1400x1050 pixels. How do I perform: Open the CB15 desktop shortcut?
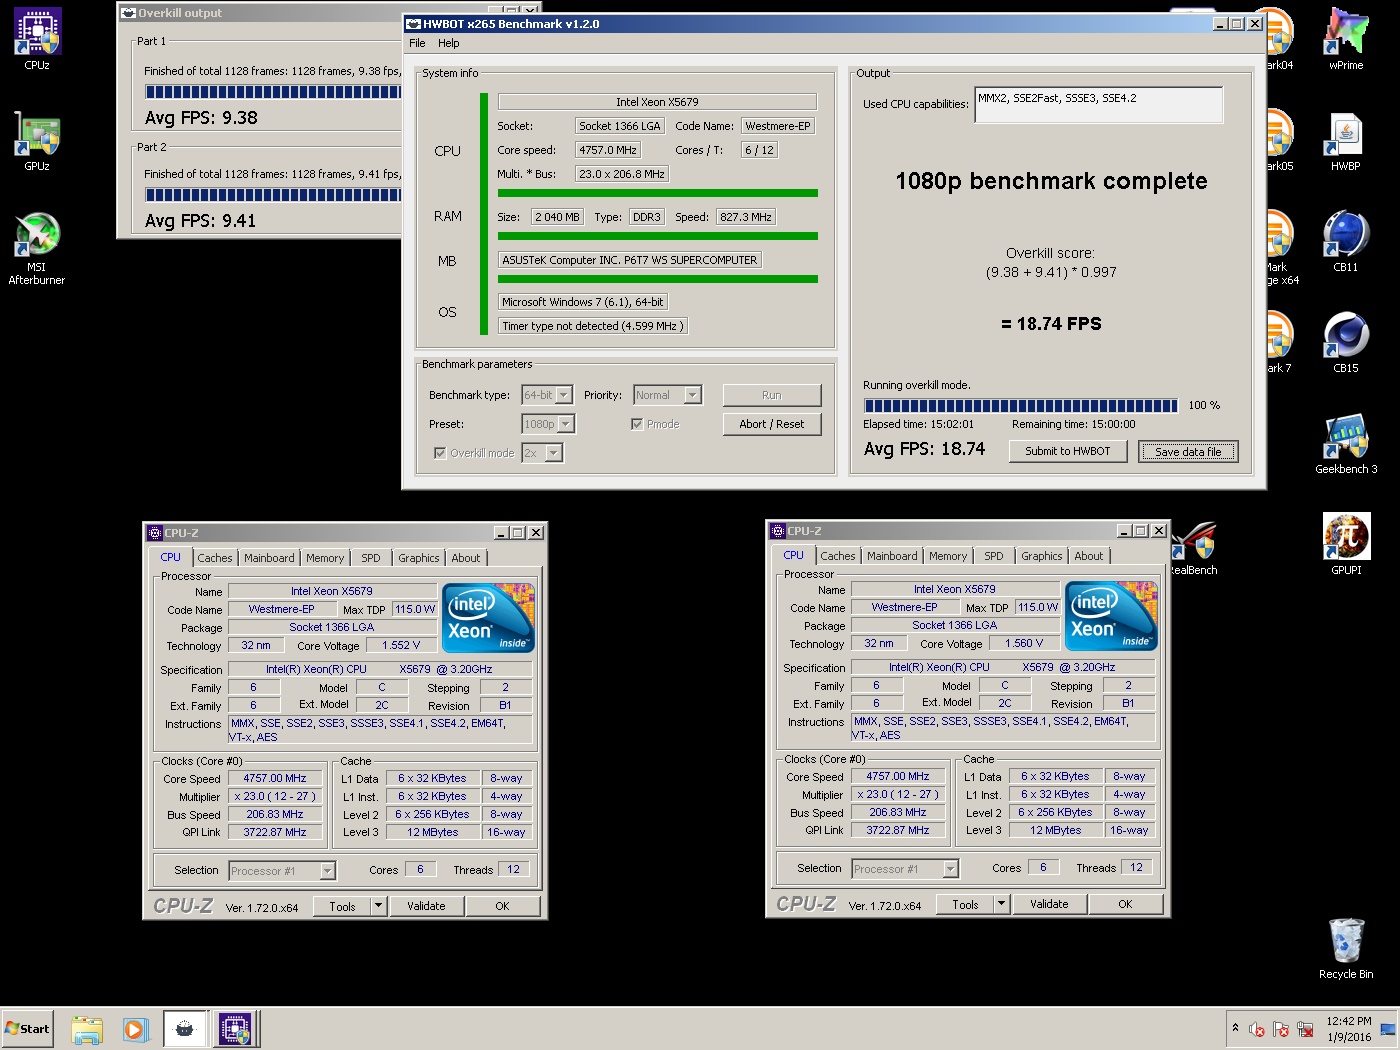coord(1345,342)
